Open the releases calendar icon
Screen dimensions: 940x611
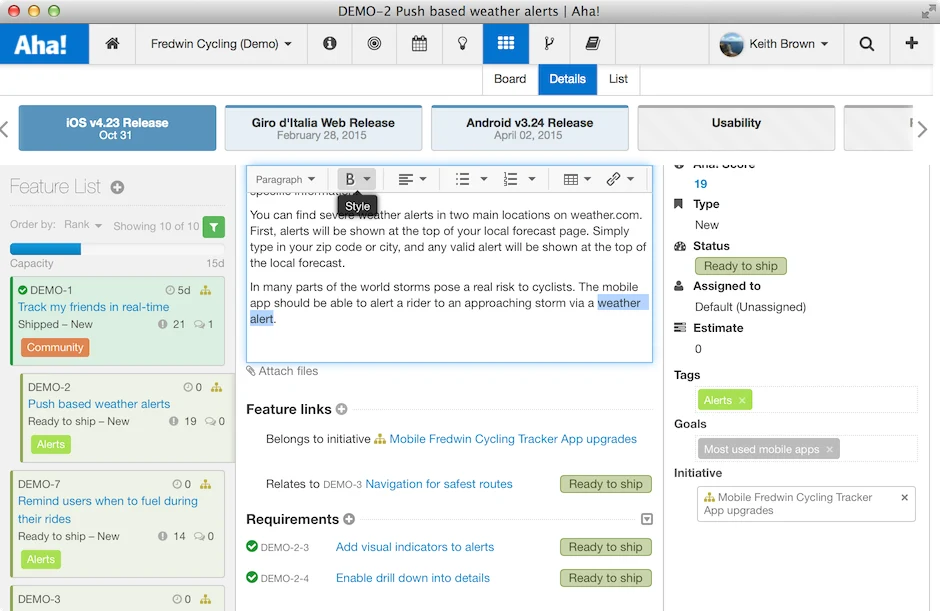coord(419,44)
